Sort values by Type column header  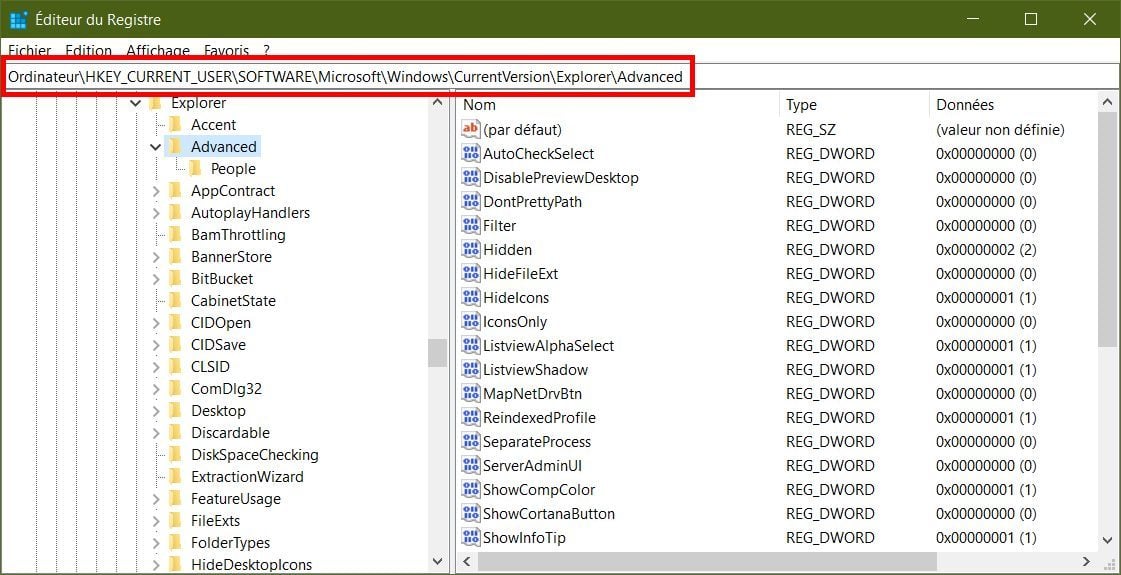(854, 104)
